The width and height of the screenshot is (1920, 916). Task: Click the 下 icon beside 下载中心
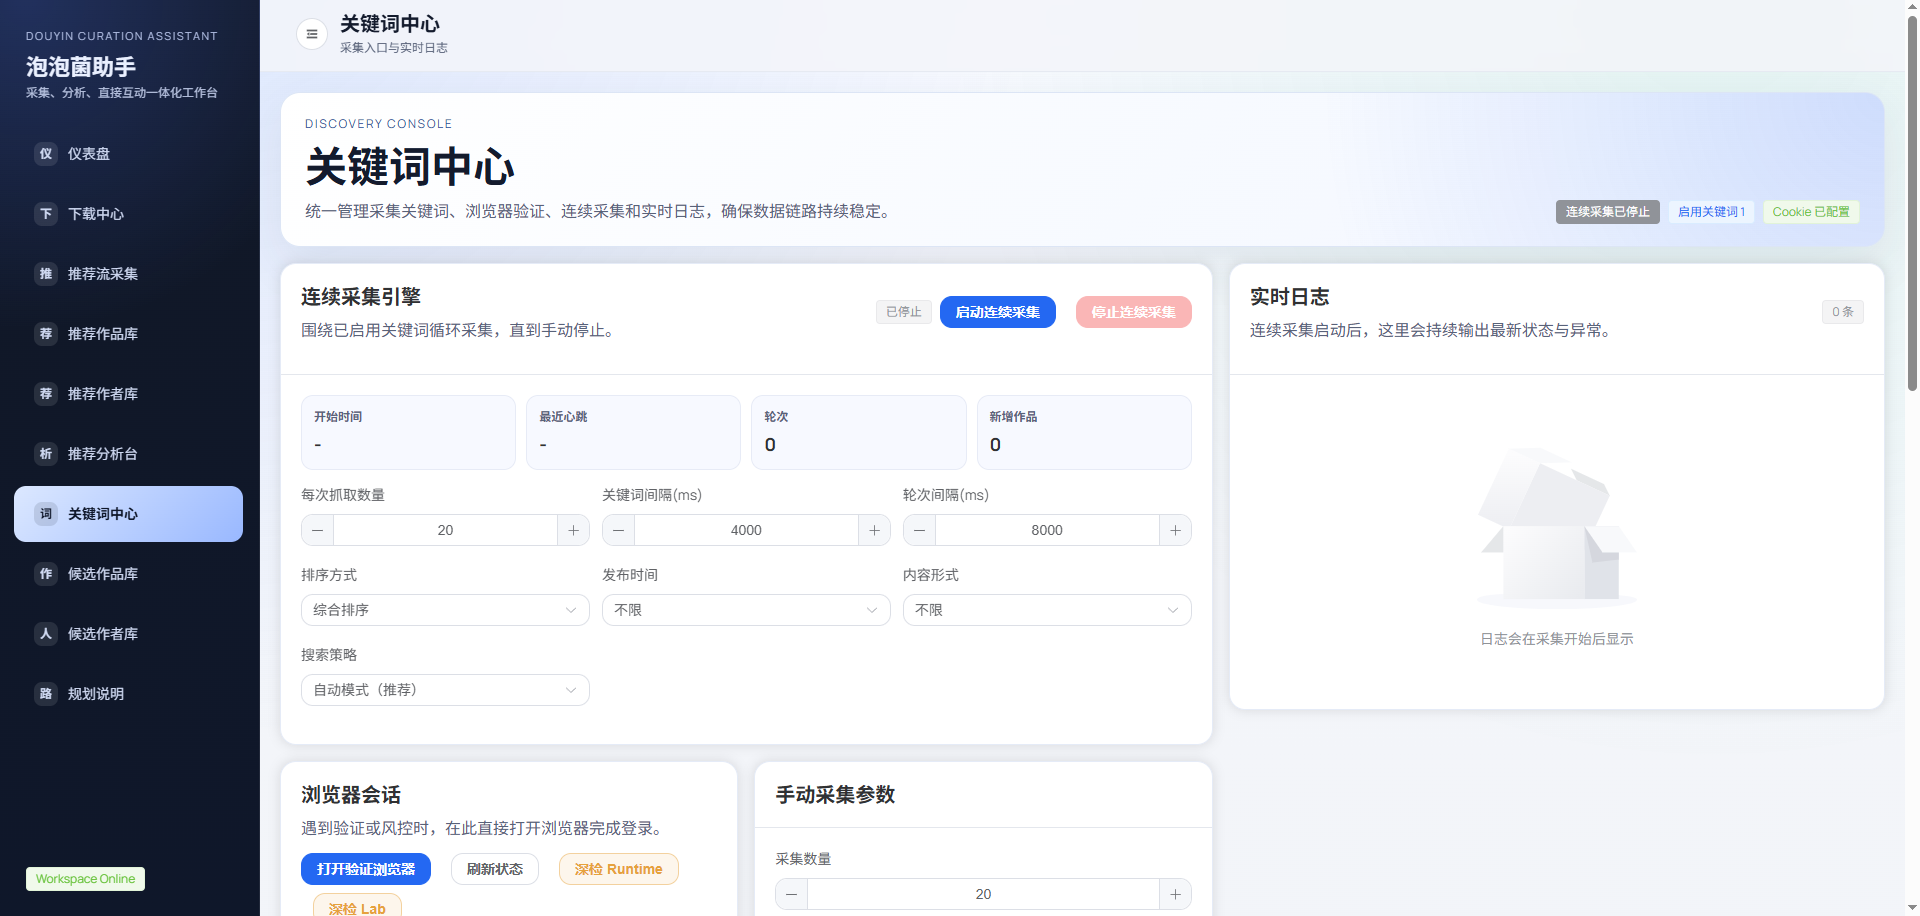pyautogui.click(x=46, y=214)
